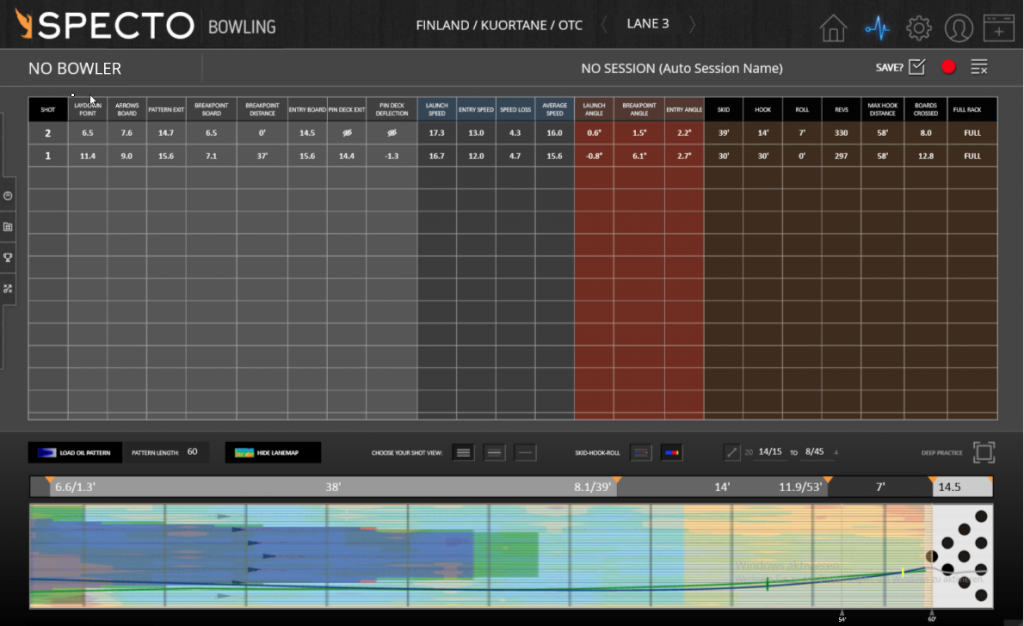Click the Hide Lanemap button
Image resolution: width=1024 pixels, height=626 pixels.
pyautogui.click(x=273, y=453)
